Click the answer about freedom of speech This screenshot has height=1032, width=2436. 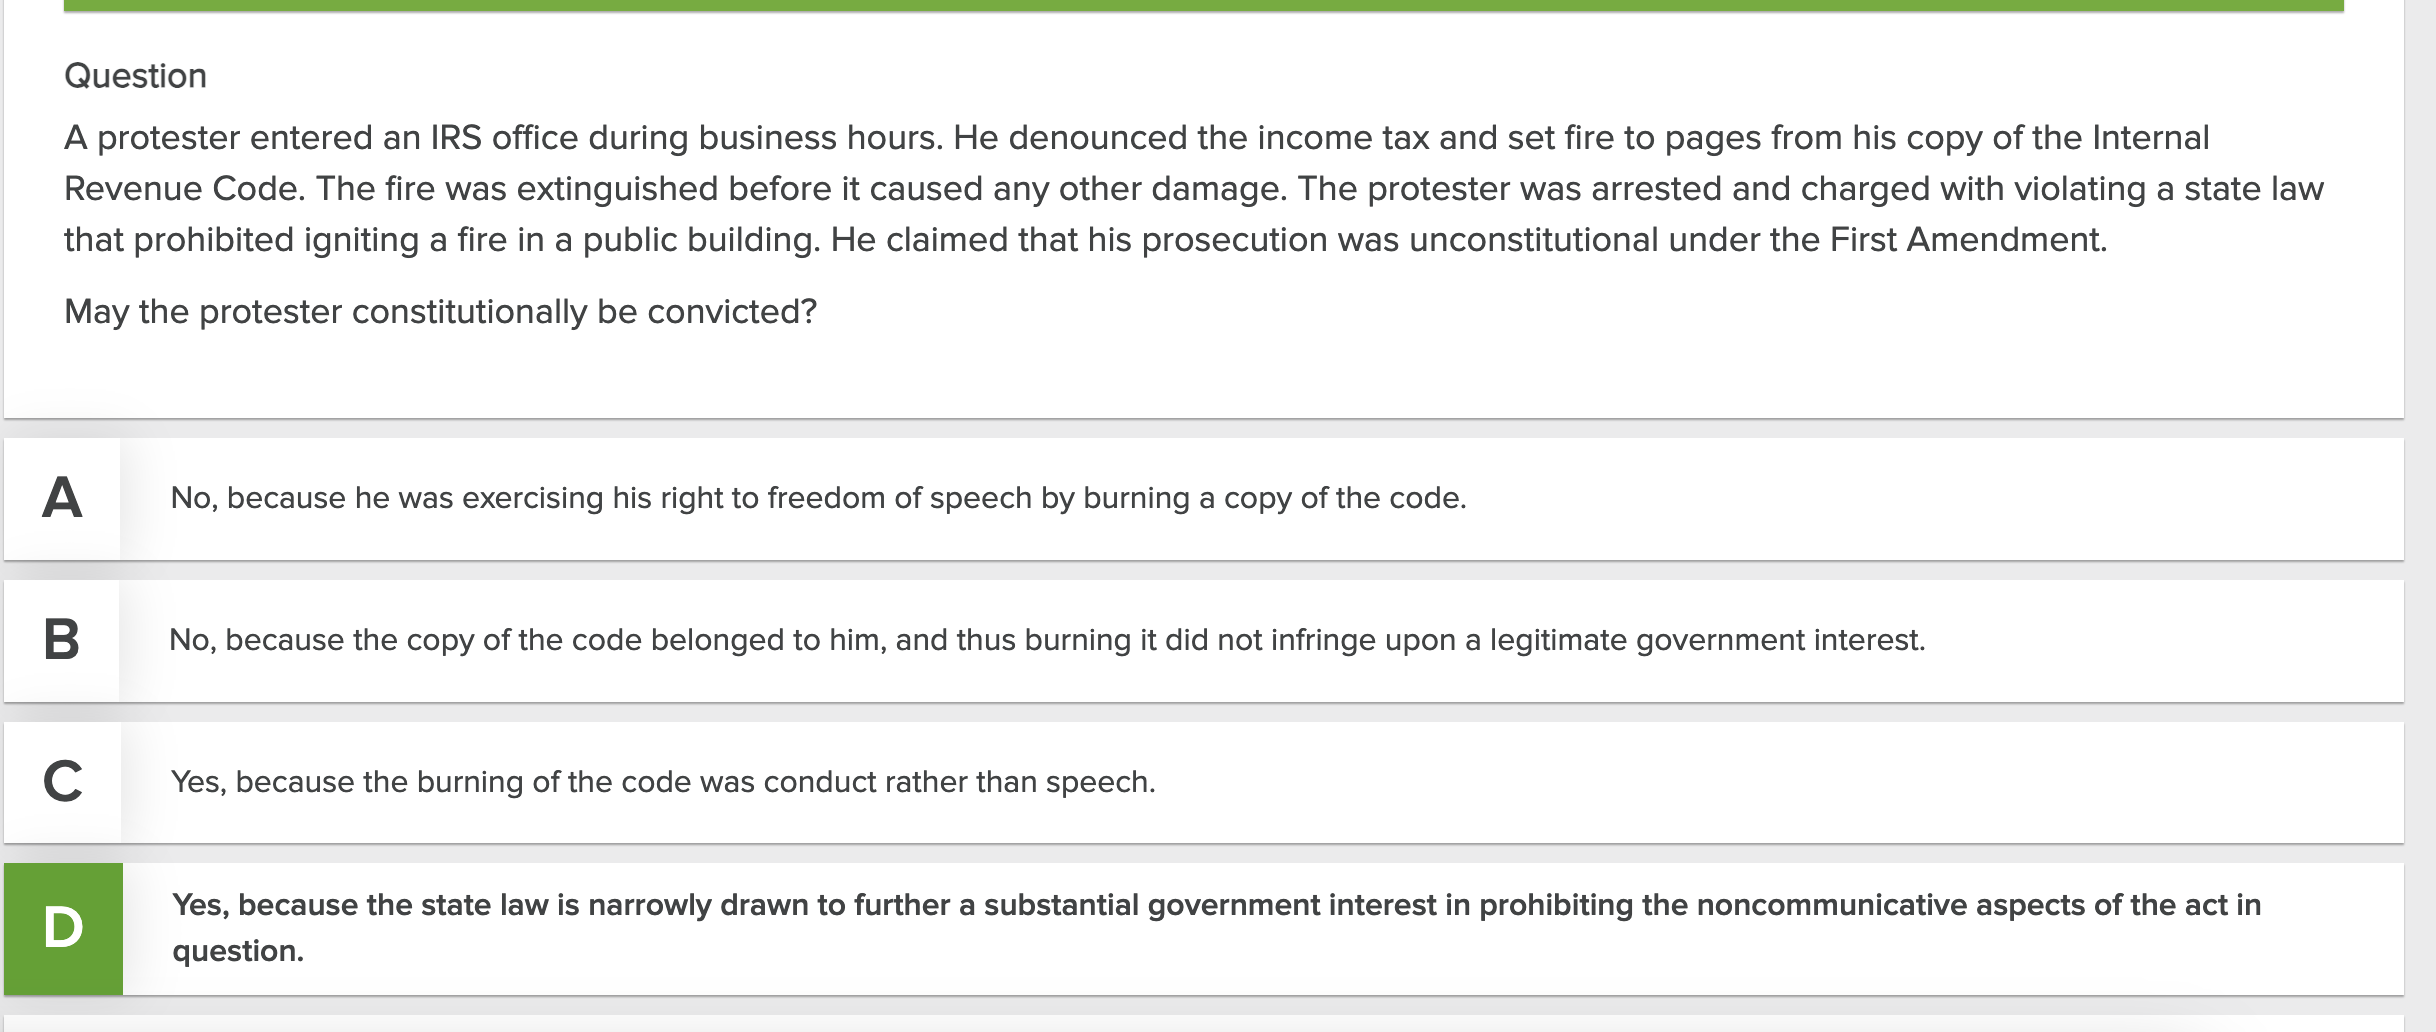pos(817,496)
